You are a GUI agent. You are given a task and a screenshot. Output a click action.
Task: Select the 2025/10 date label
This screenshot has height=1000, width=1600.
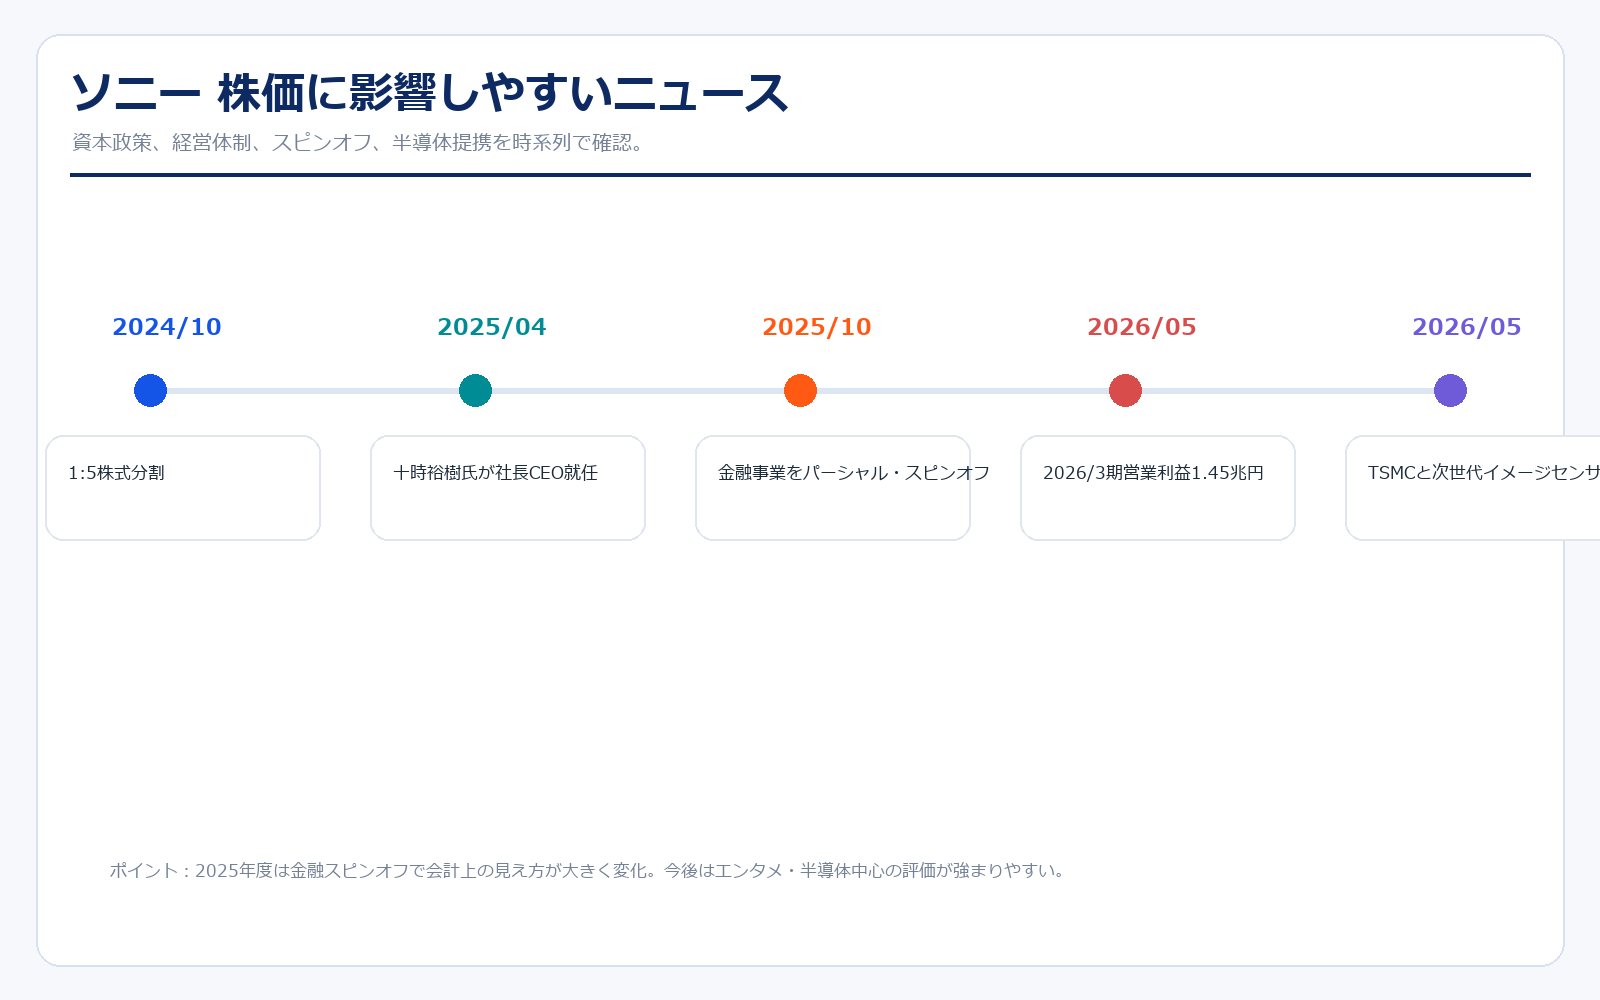817,327
